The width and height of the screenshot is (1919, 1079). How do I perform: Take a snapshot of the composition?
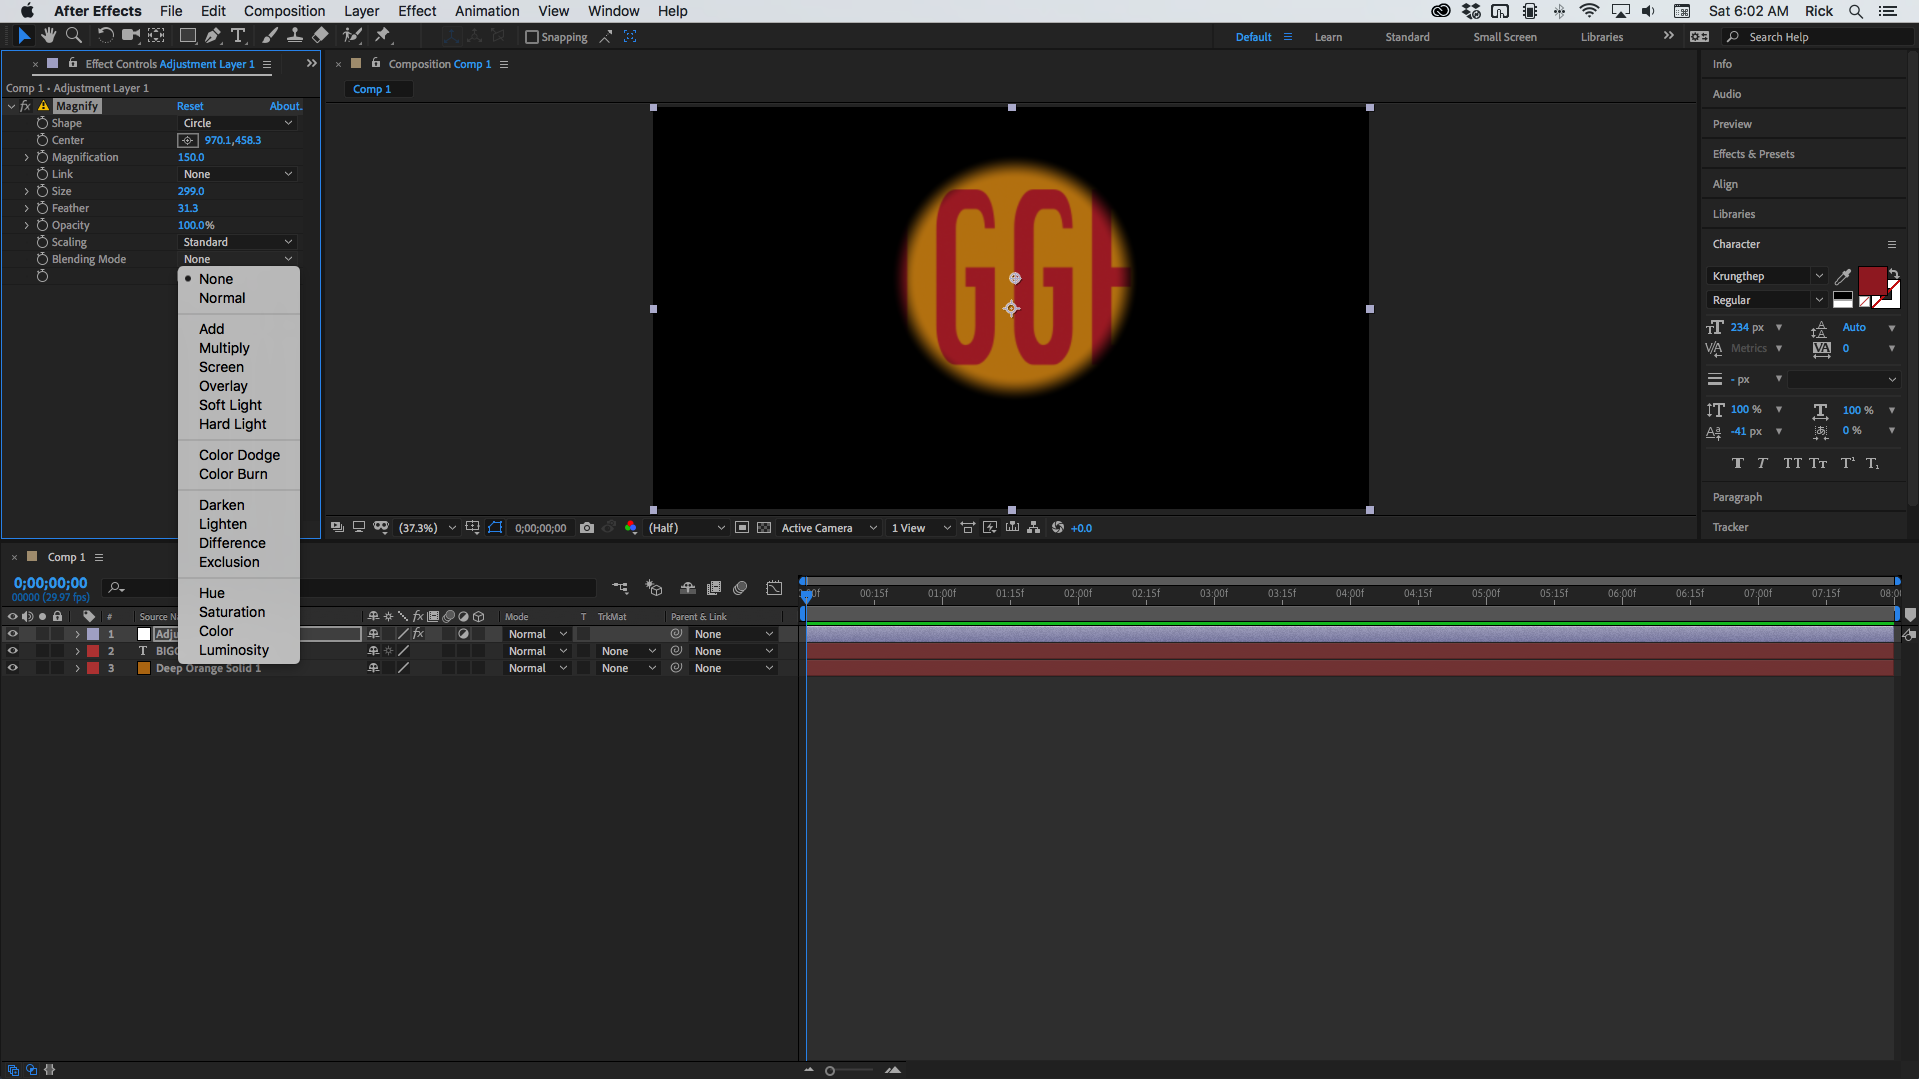pyautogui.click(x=587, y=528)
